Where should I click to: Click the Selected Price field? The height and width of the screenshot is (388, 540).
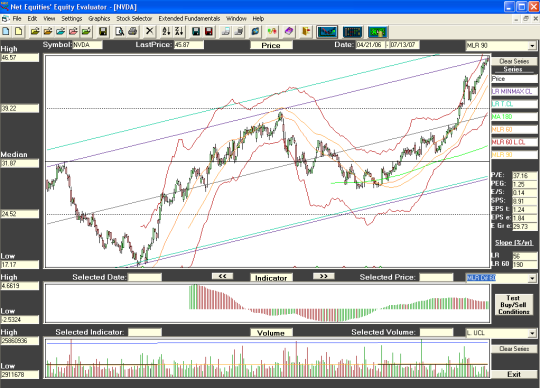pyautogui.click(x=436, y=277)
